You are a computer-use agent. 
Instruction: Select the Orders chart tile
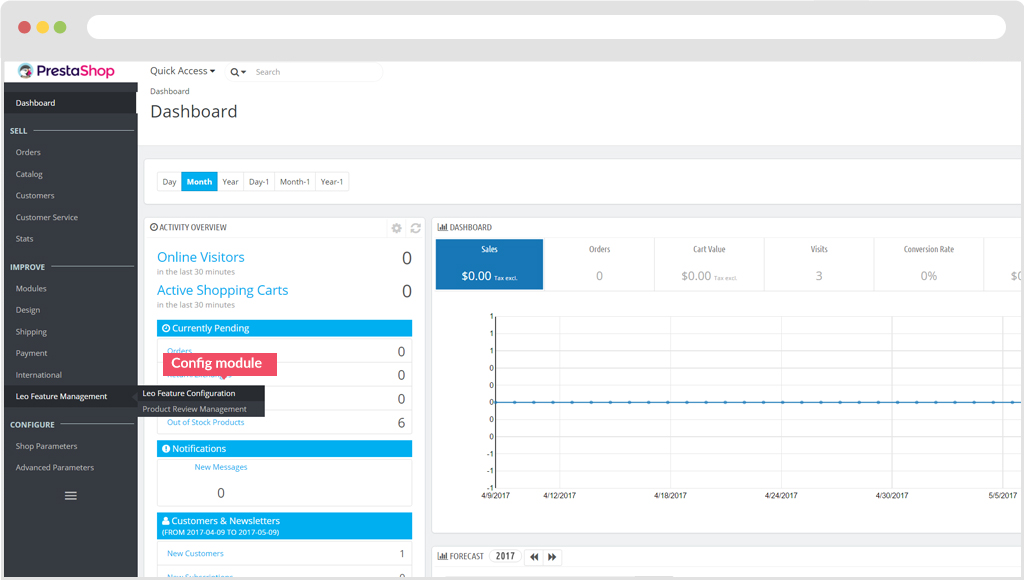pos(599,264)
